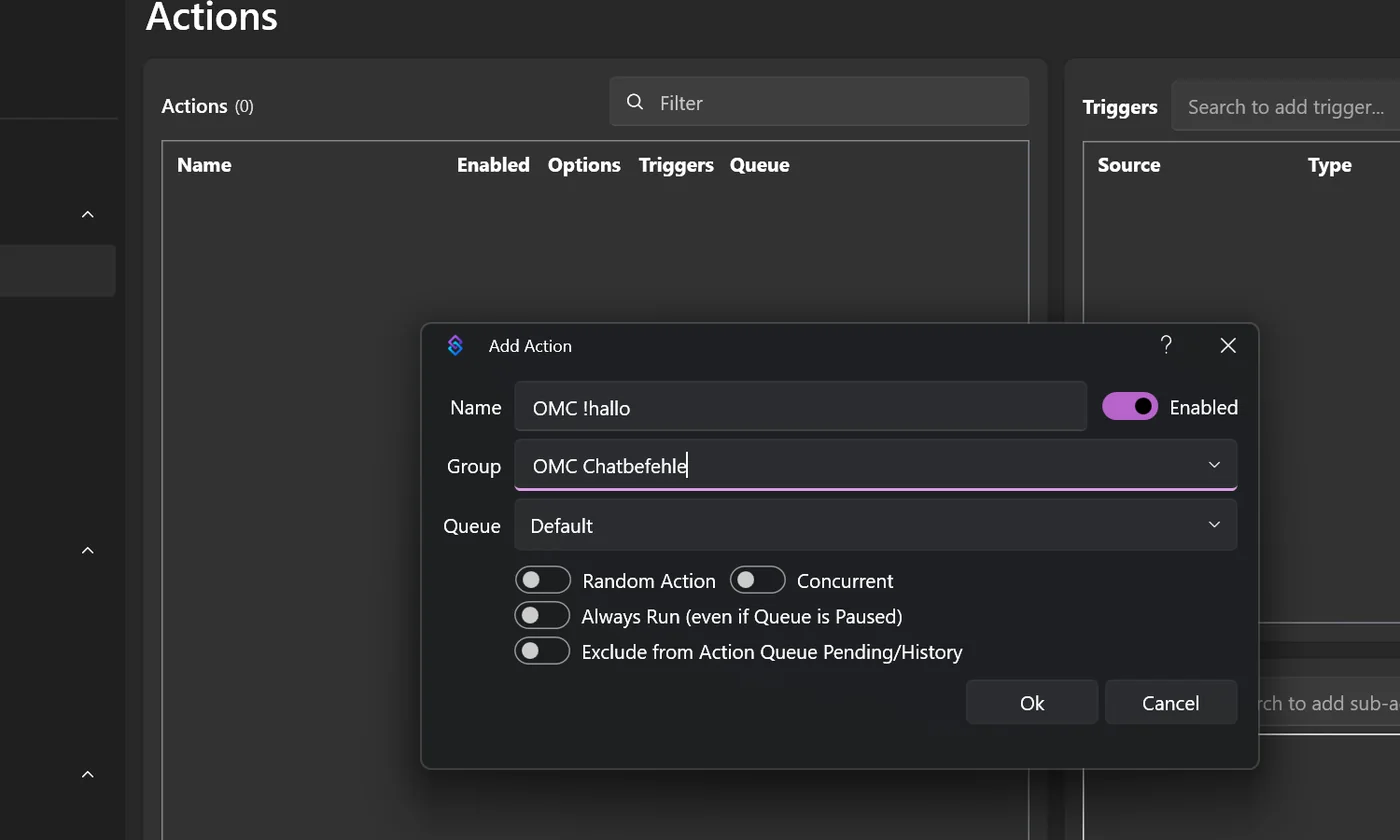Click the Streamer.bot logo in Add Action dialog

[x=455, y=345]
